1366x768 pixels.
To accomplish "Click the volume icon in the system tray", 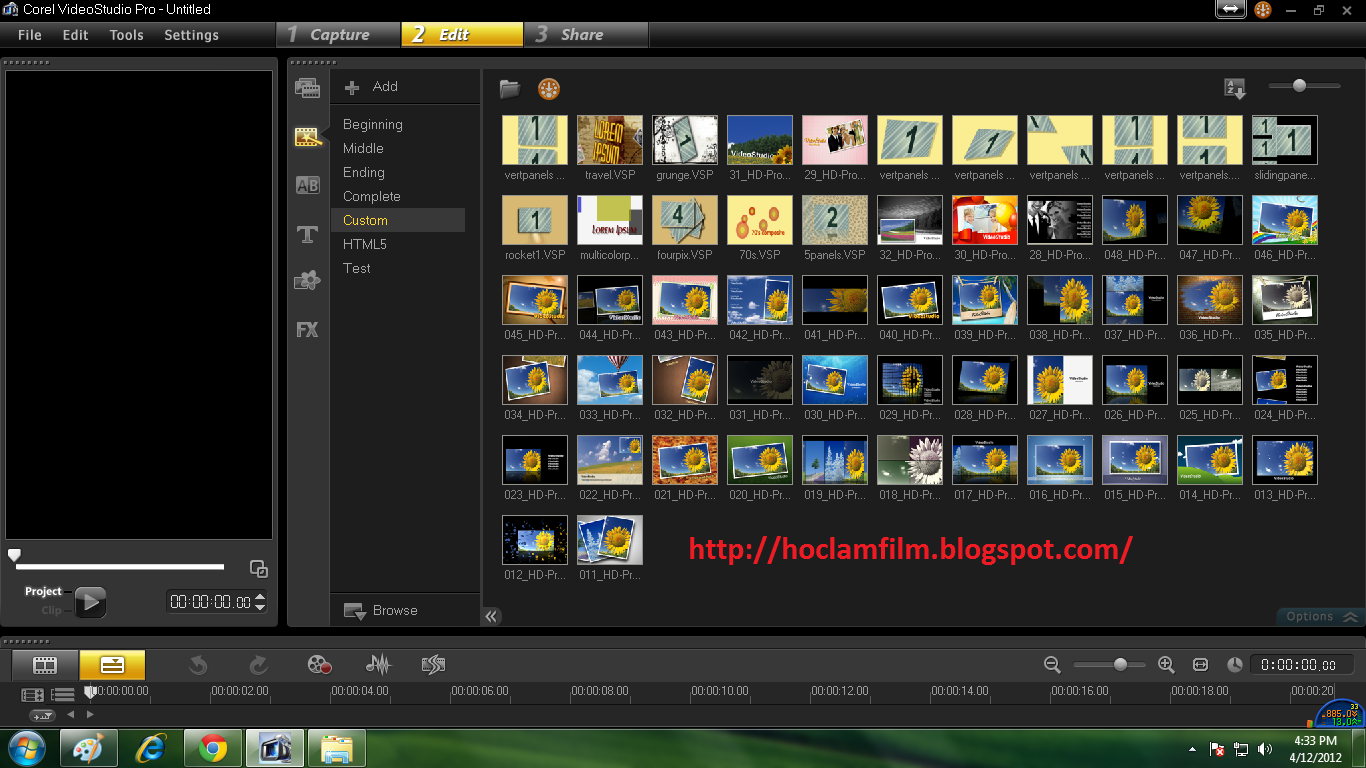I will tap(1265, 749).
